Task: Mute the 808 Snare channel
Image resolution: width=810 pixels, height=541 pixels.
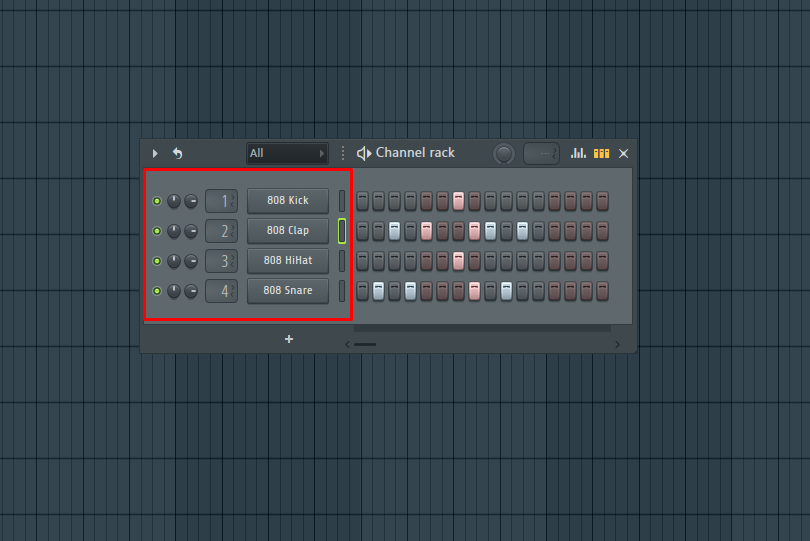Action: click(x=157, y=291)
